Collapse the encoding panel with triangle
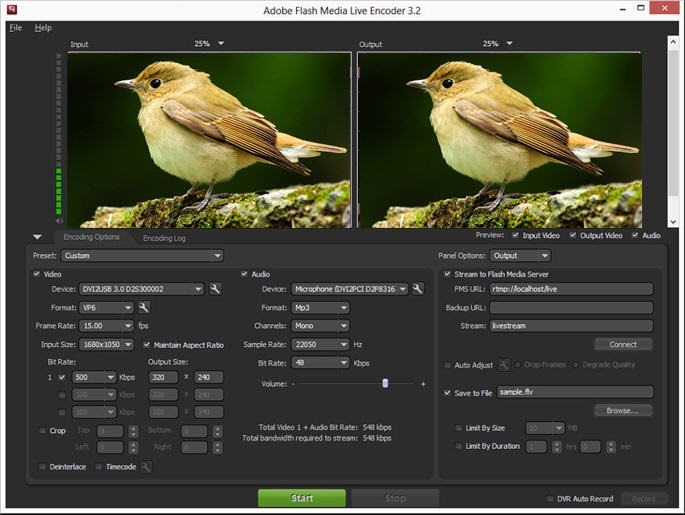The height and width of the screenshot is (515, 685). click(37, 237)
